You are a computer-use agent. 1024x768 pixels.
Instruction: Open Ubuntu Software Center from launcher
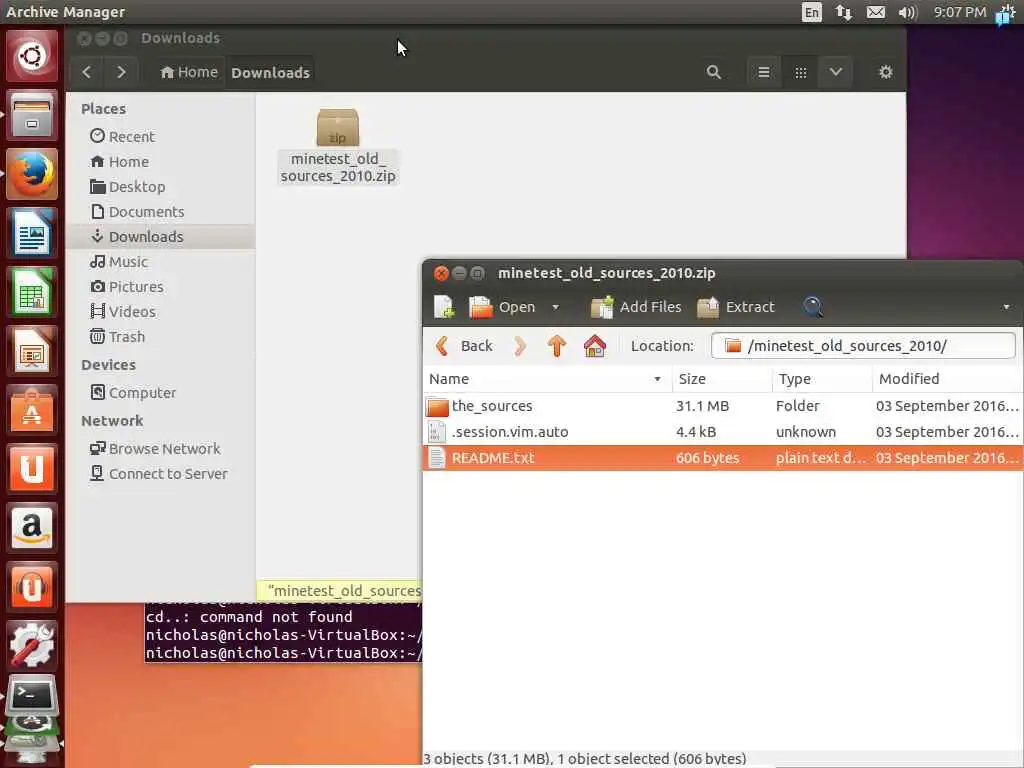click(x=31, y=409)
